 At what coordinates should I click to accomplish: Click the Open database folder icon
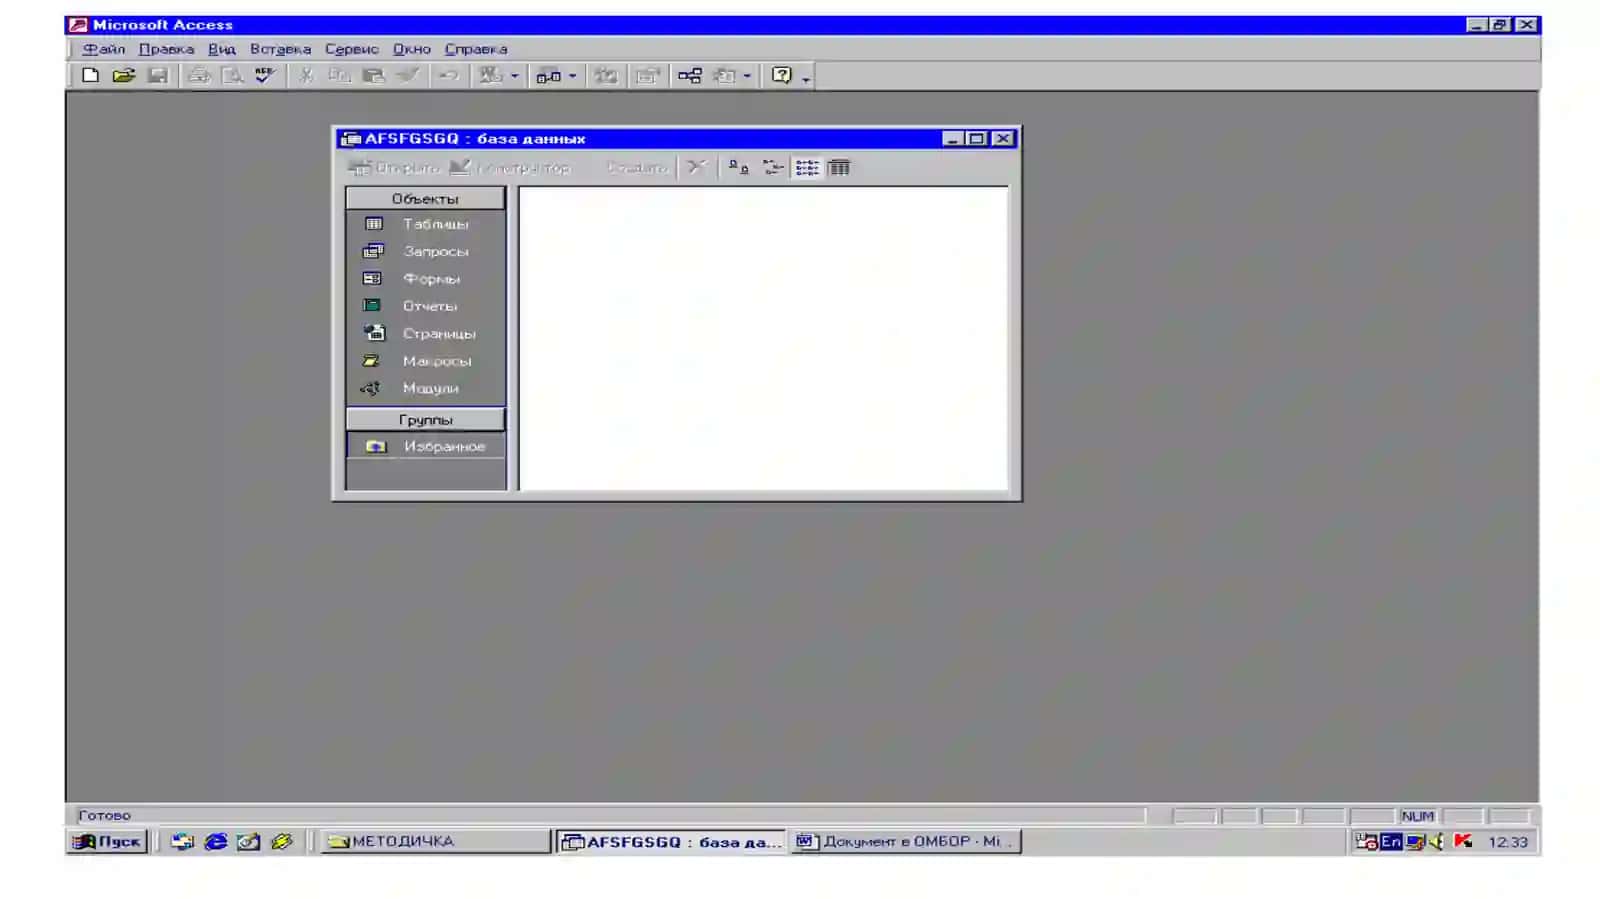pos(124,75)
